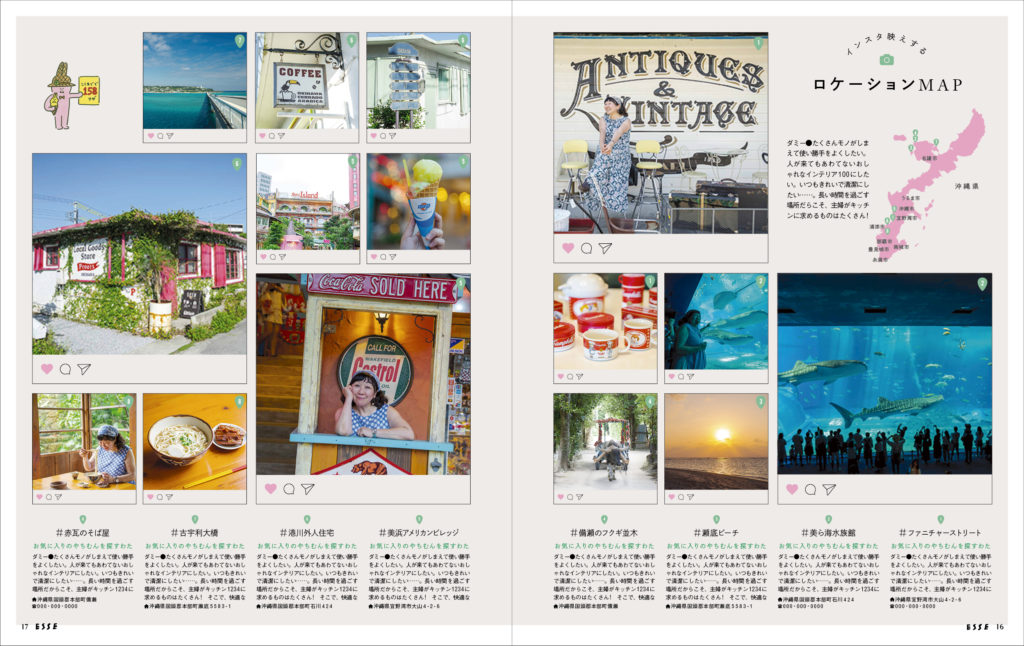Click comment bubble under Local Goods Store photo
This screenshot has height=646, width=1024.
click(65, 369)
